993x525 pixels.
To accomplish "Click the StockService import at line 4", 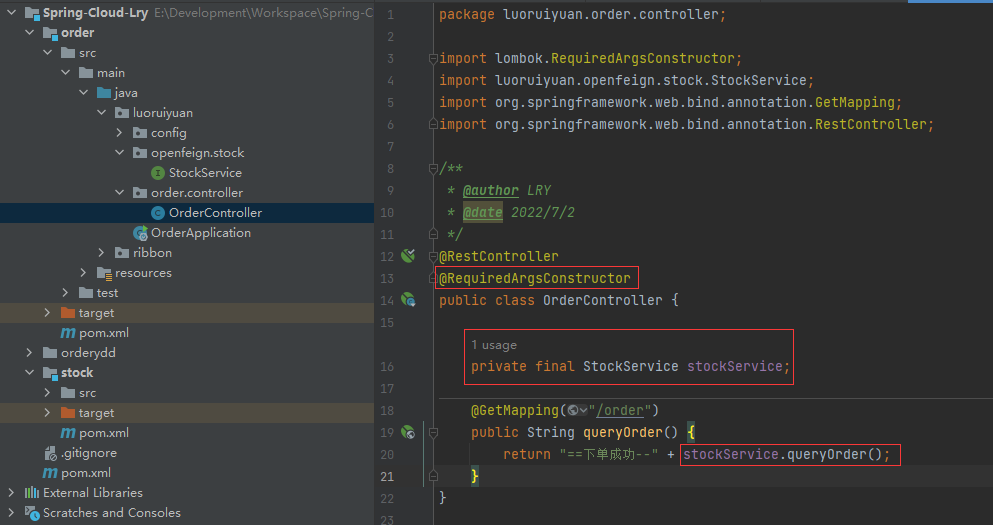I will point(626,80).
